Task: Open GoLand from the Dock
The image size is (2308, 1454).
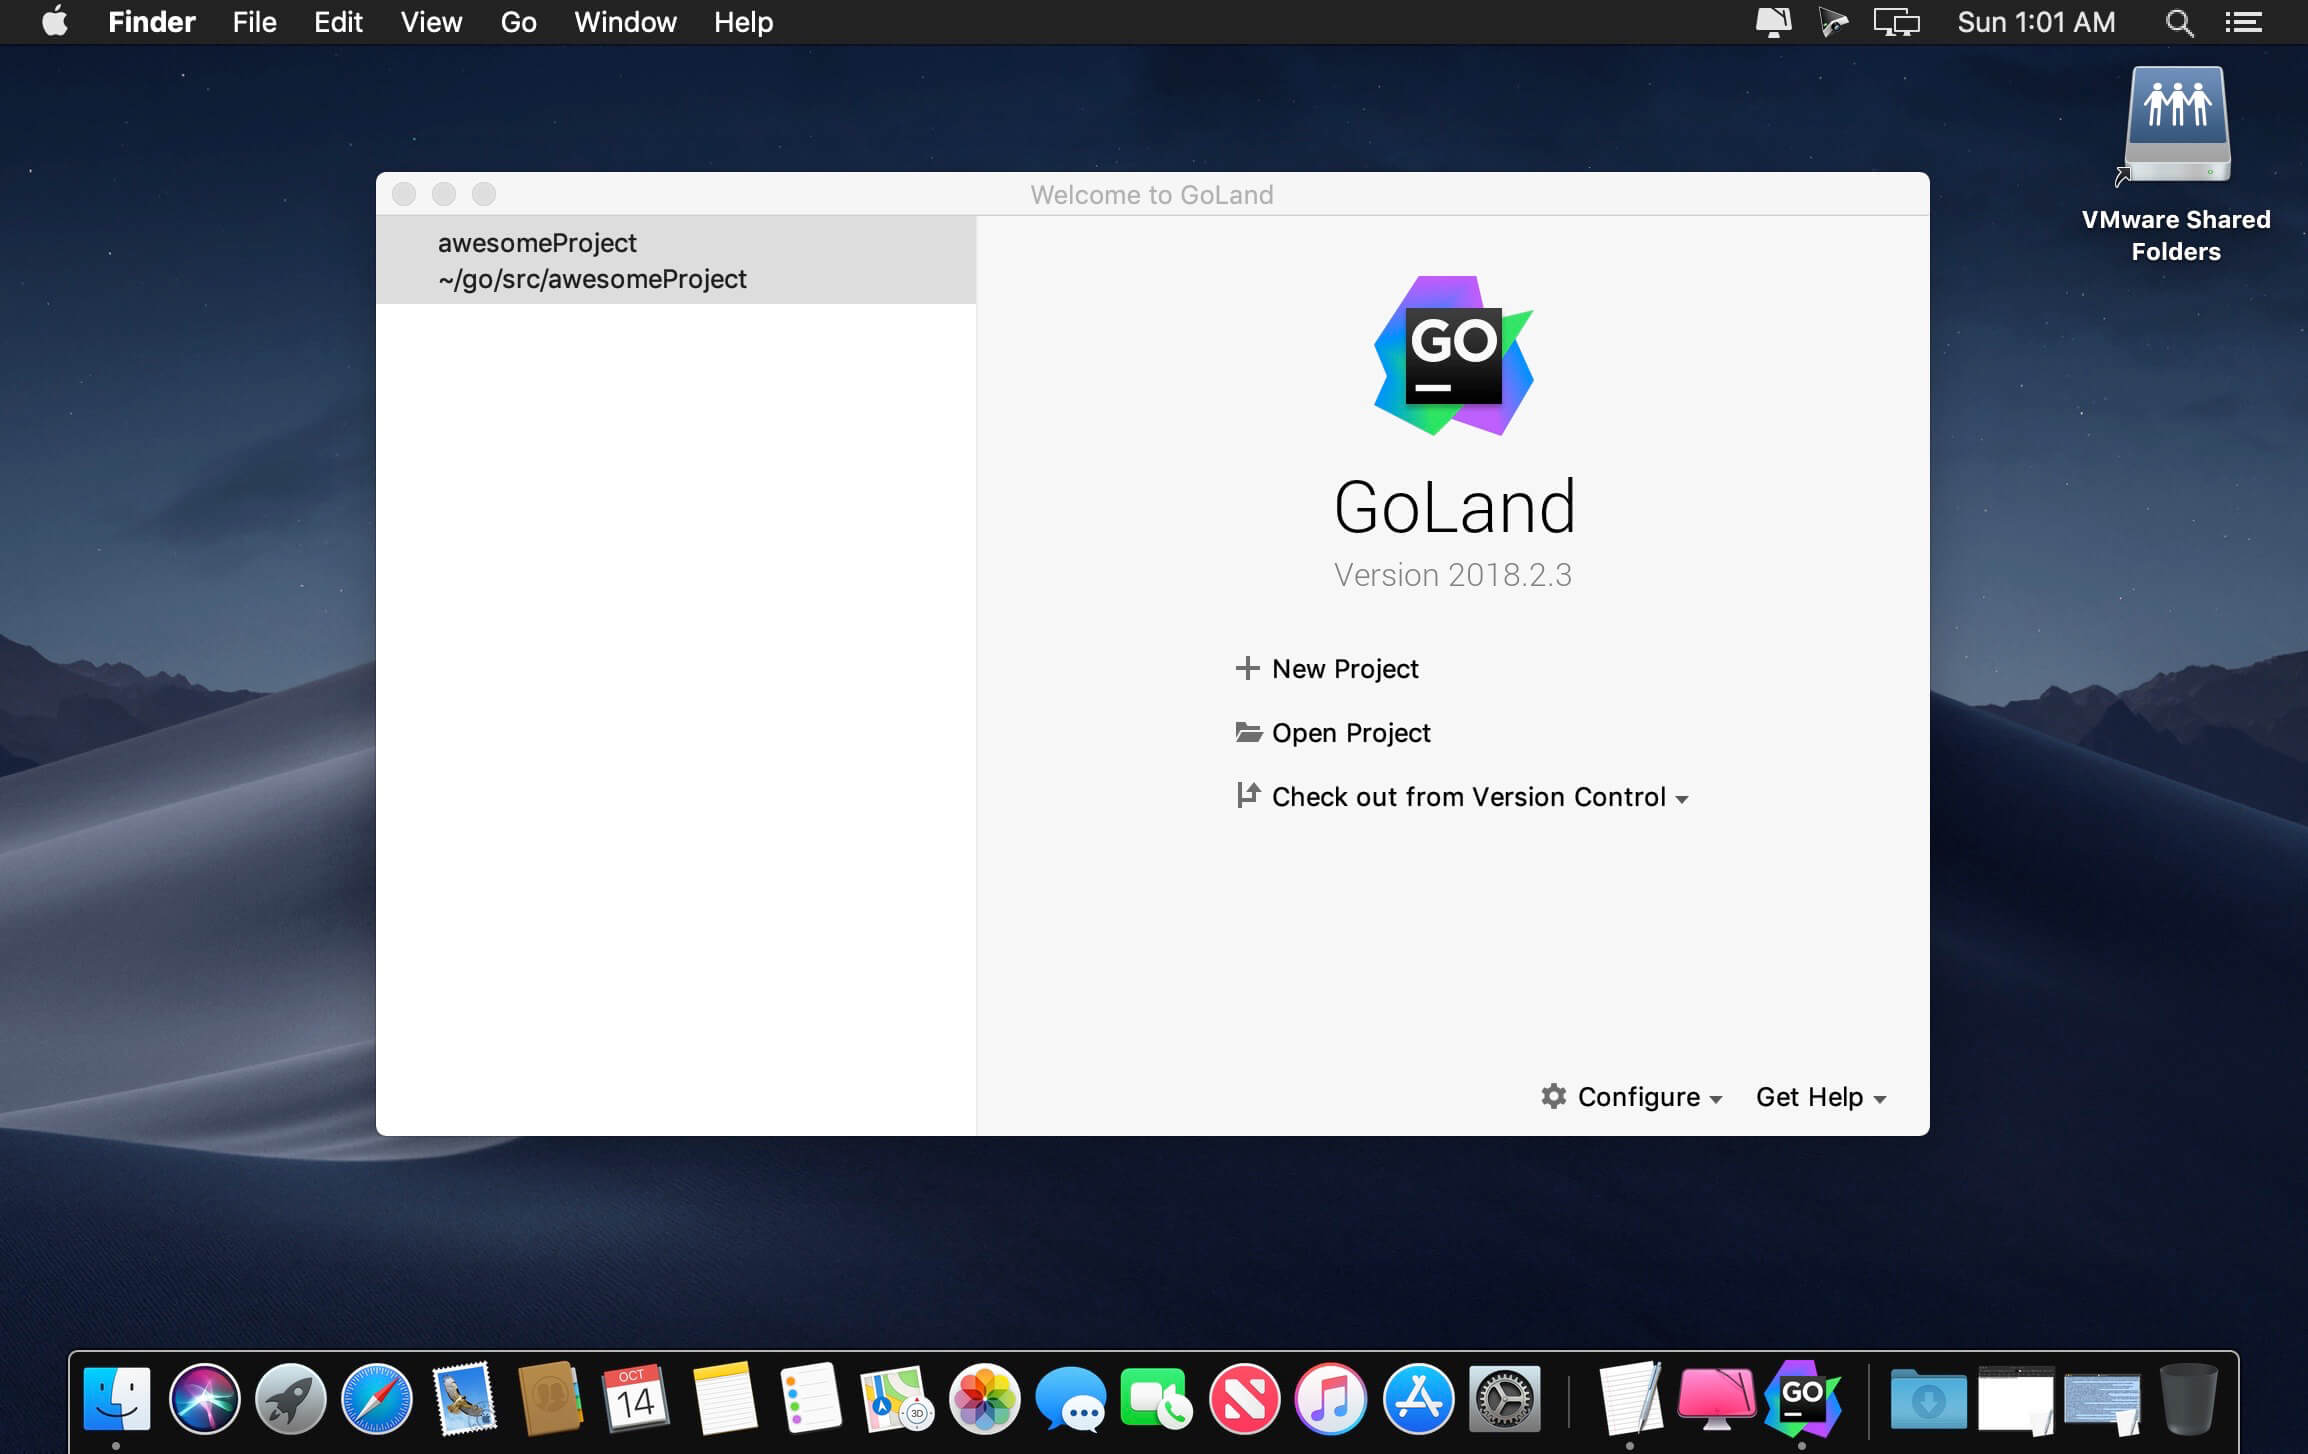Action: tap(1802, 1398)
